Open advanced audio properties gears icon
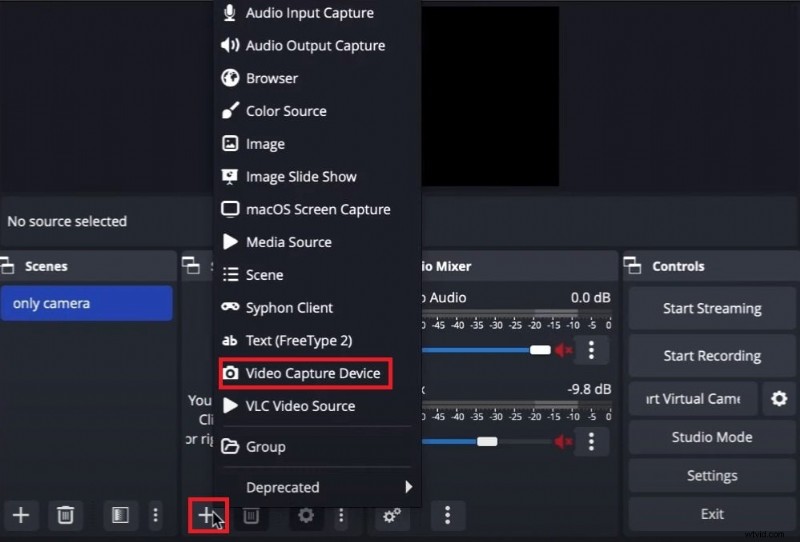 [392, 515]
